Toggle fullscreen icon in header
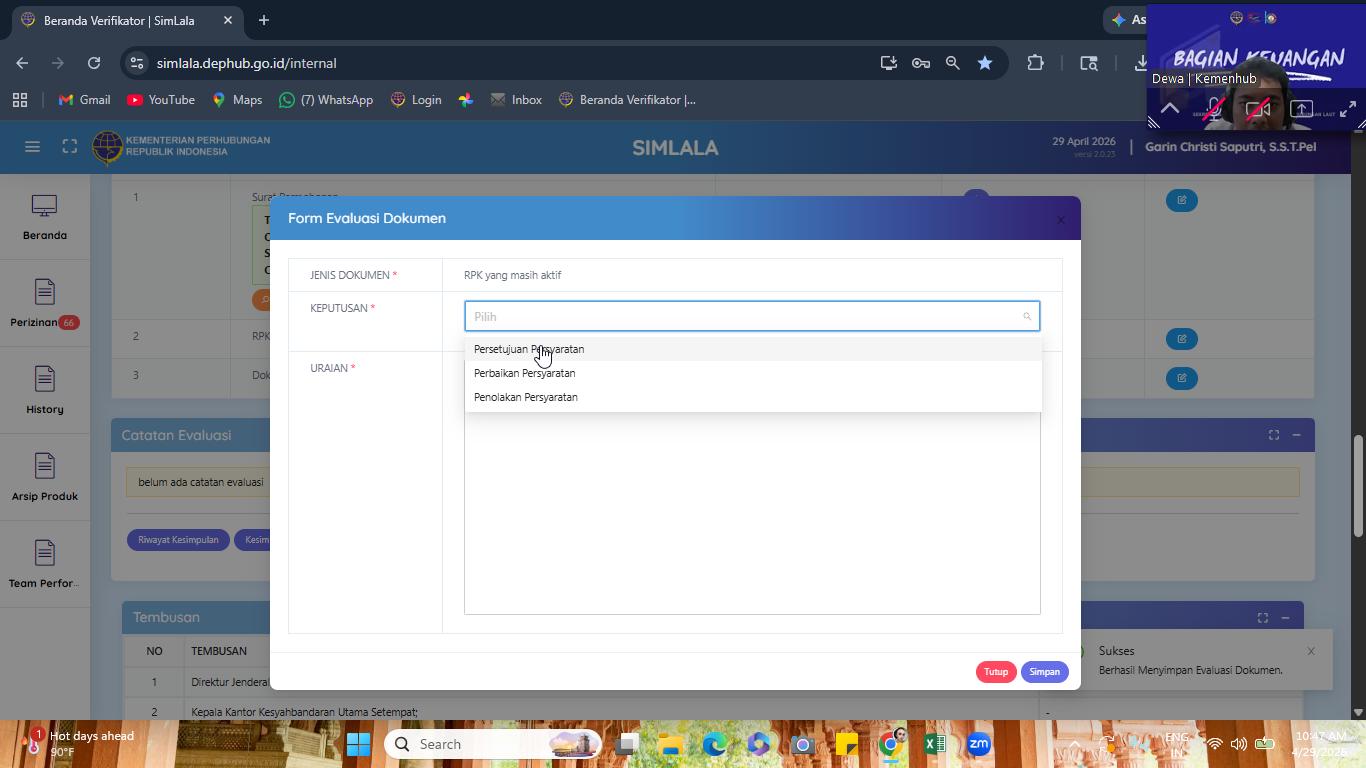Image resolution: width=1366 pixels, height=768 pixels. point(70,147)
